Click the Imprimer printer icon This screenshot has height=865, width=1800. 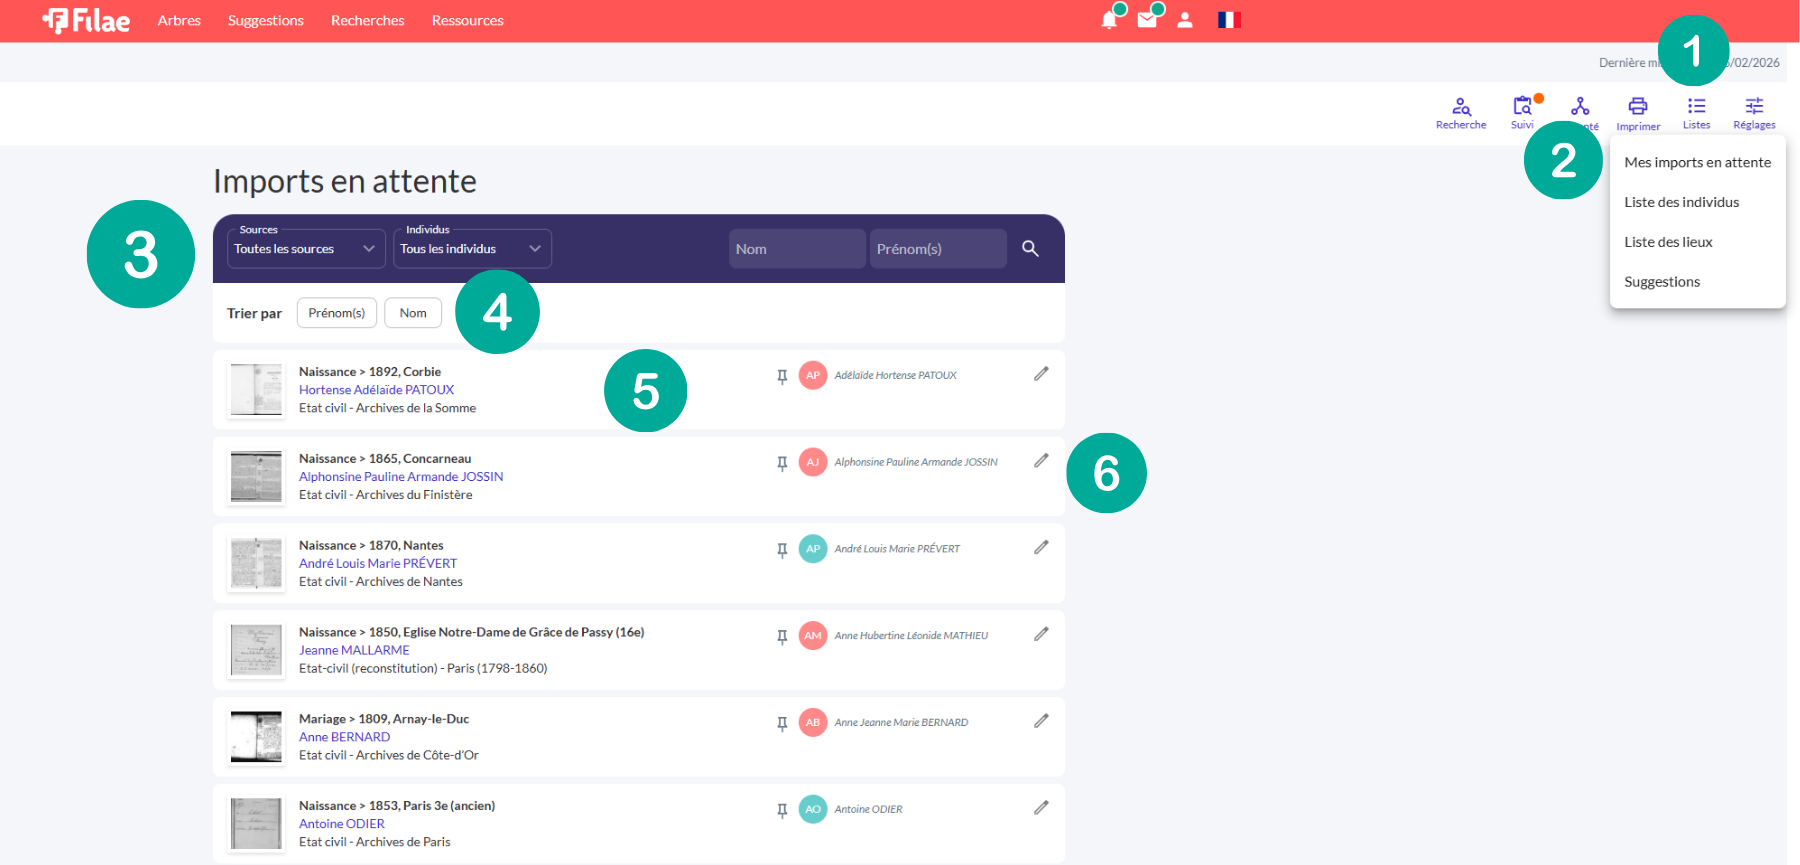click(x=1638, y=112)
